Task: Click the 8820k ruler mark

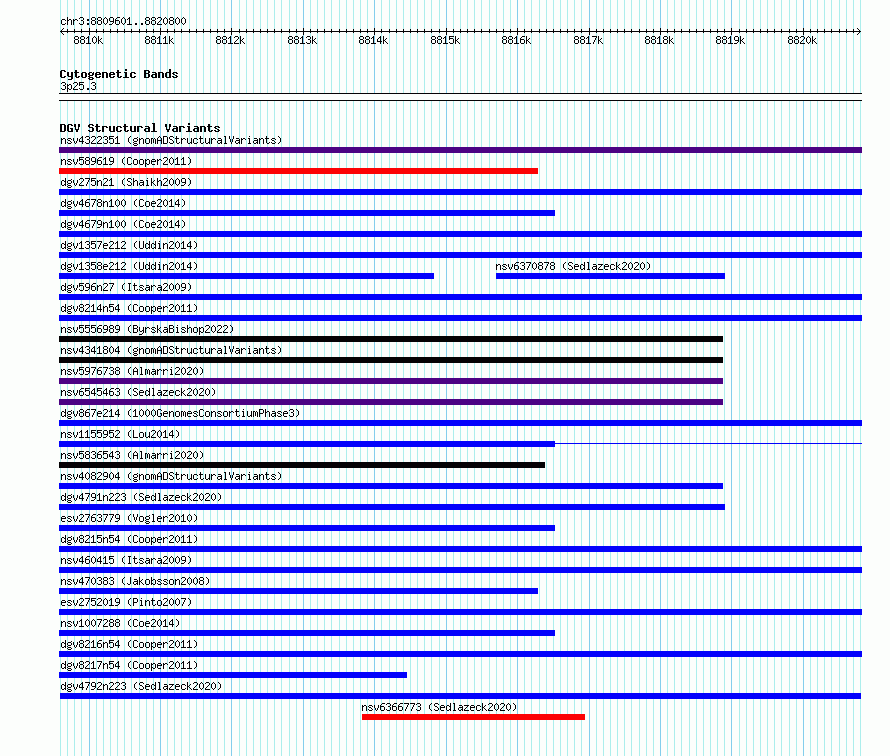Action: [803, 40]
